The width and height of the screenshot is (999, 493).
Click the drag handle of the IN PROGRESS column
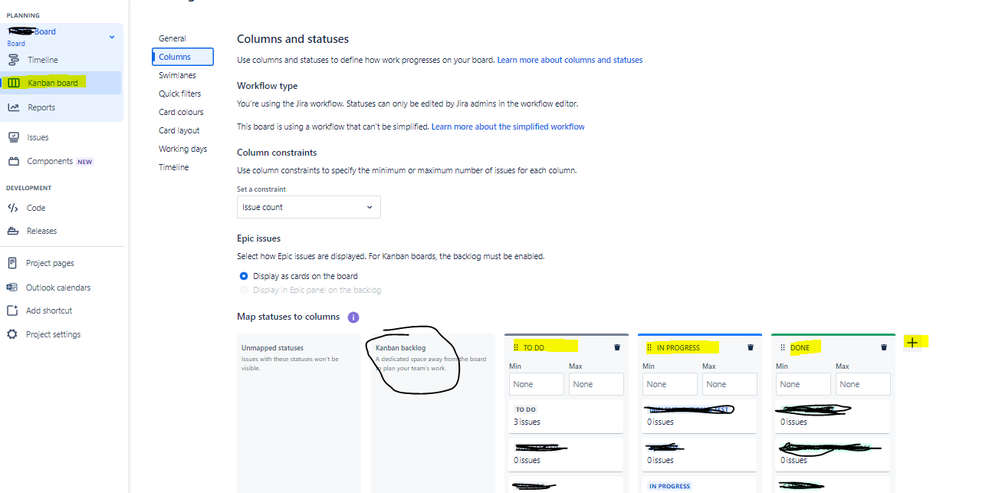[649, 348]
